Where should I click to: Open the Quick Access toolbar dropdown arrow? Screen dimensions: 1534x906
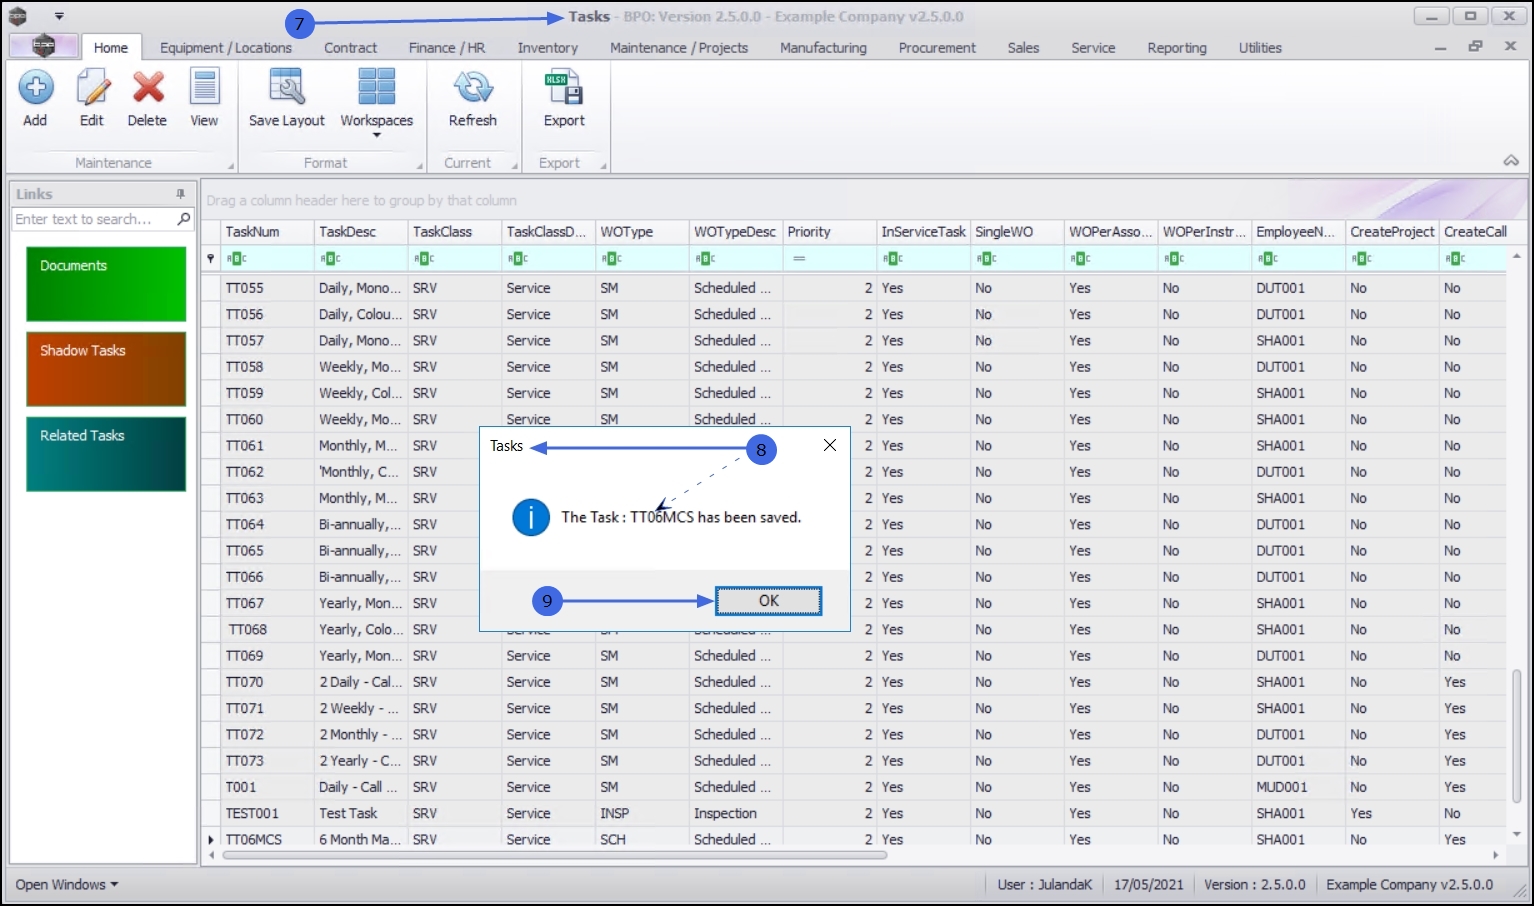[x=59, y=17]
